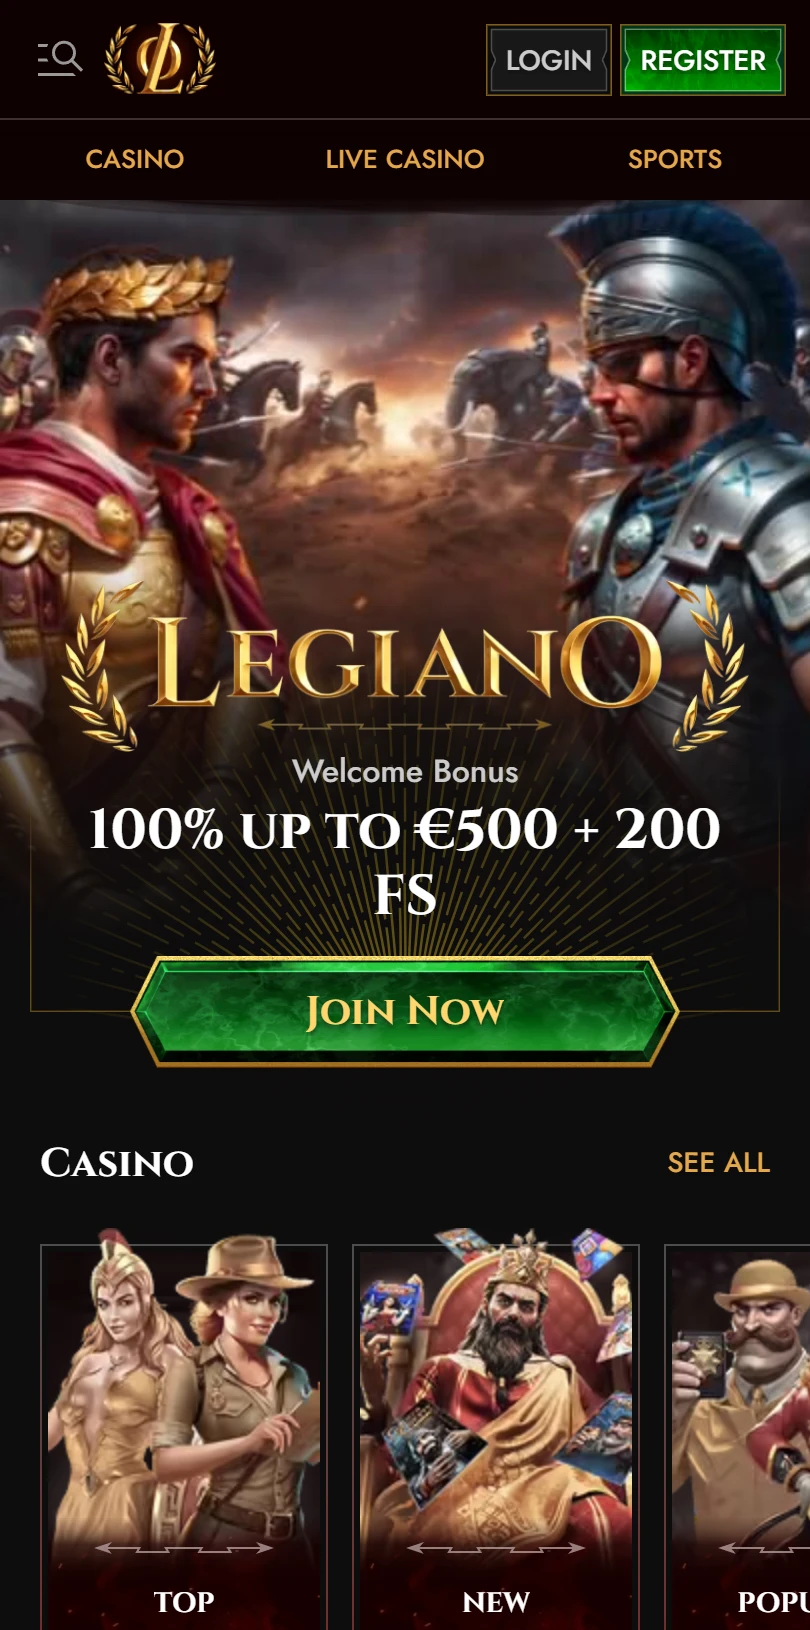Select the SPORTS tab
The image size is (810, 1630).
tap(675, 159)
